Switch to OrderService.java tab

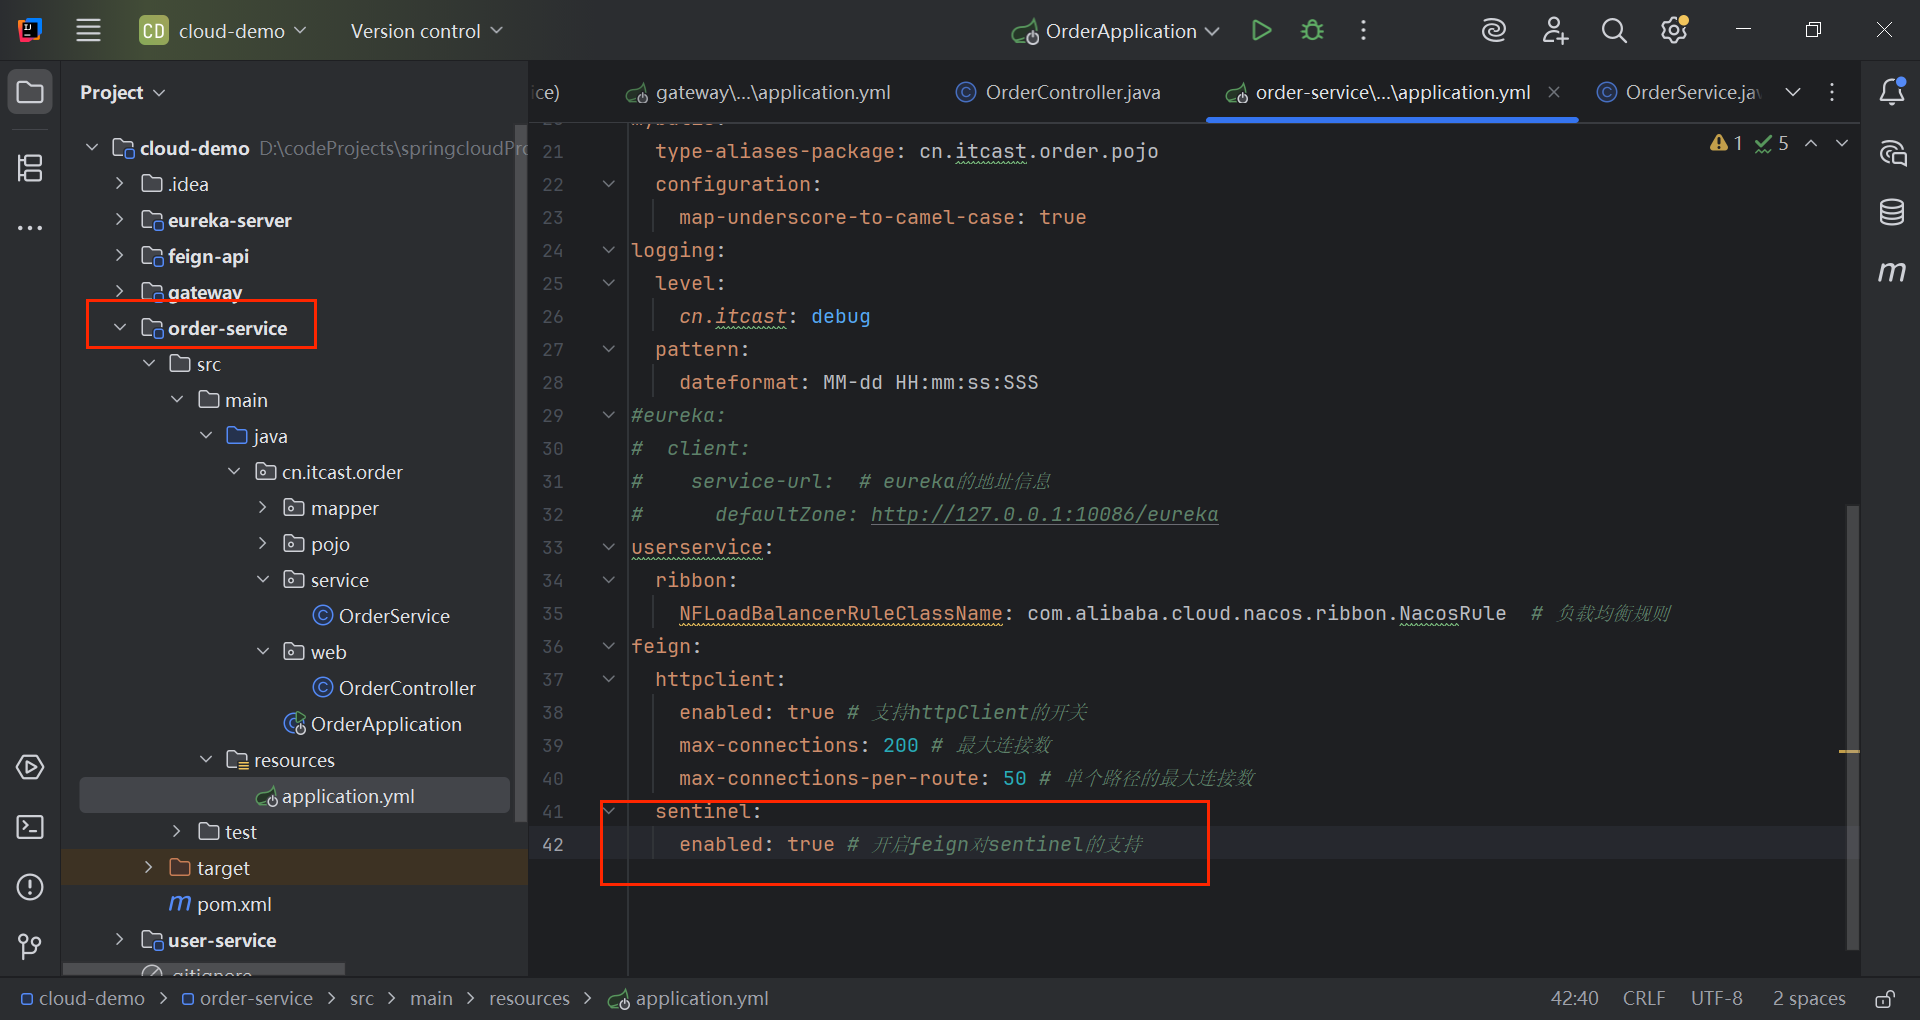pyautogui.click(x=1678, y=92)
